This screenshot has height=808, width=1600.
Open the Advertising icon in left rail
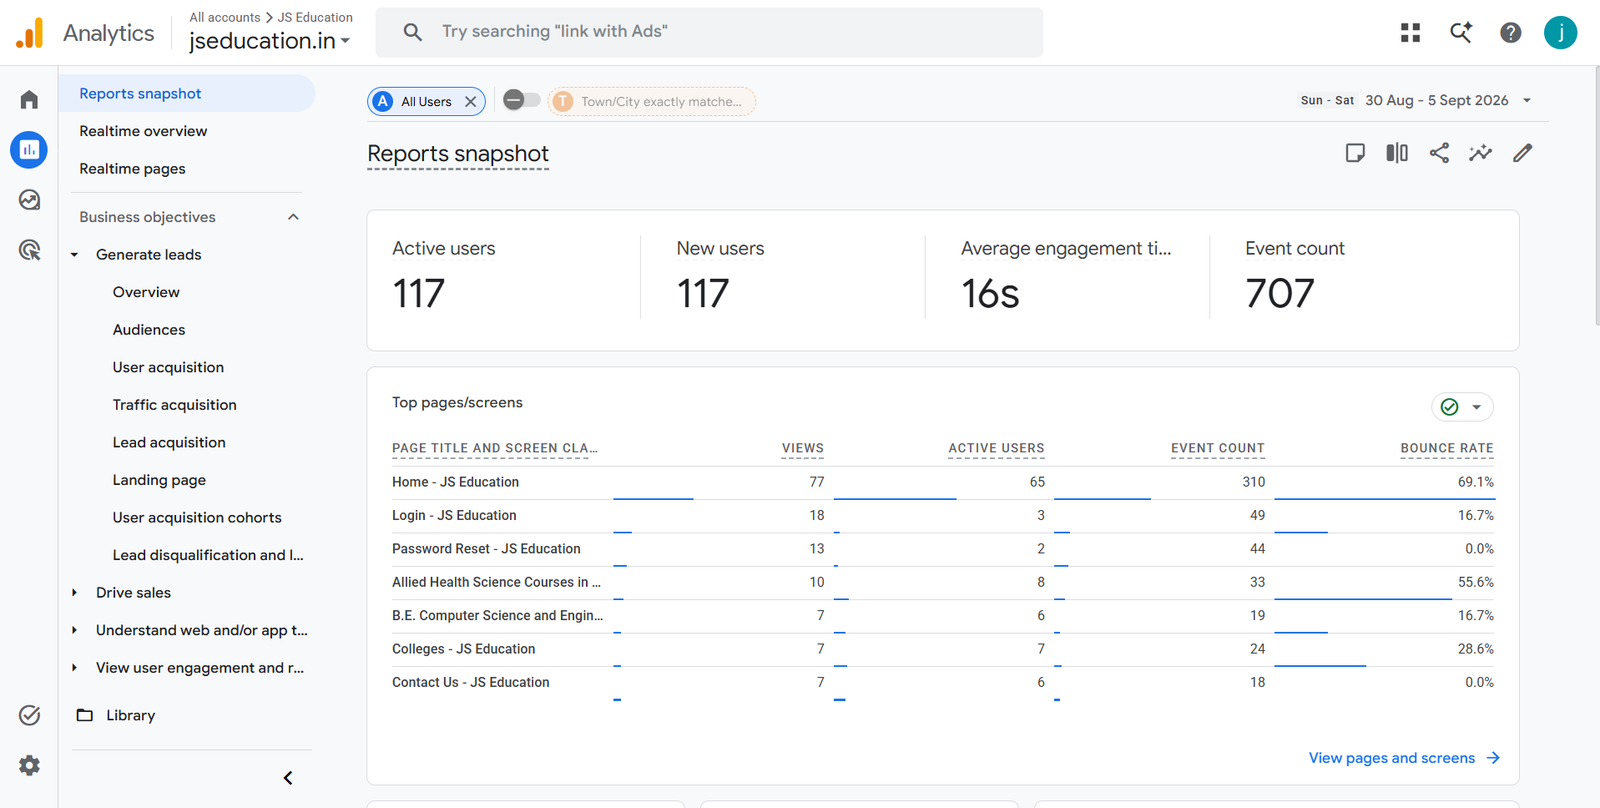[x=29, y=250]
